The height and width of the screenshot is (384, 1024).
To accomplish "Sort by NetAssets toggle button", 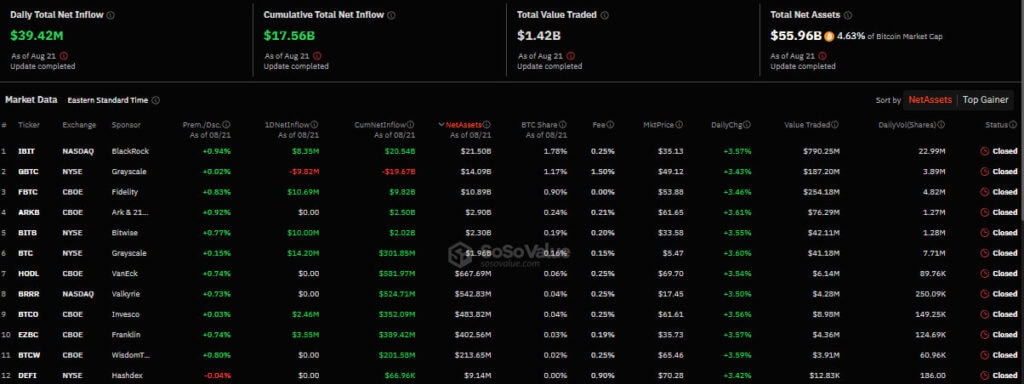I will 930,100.
